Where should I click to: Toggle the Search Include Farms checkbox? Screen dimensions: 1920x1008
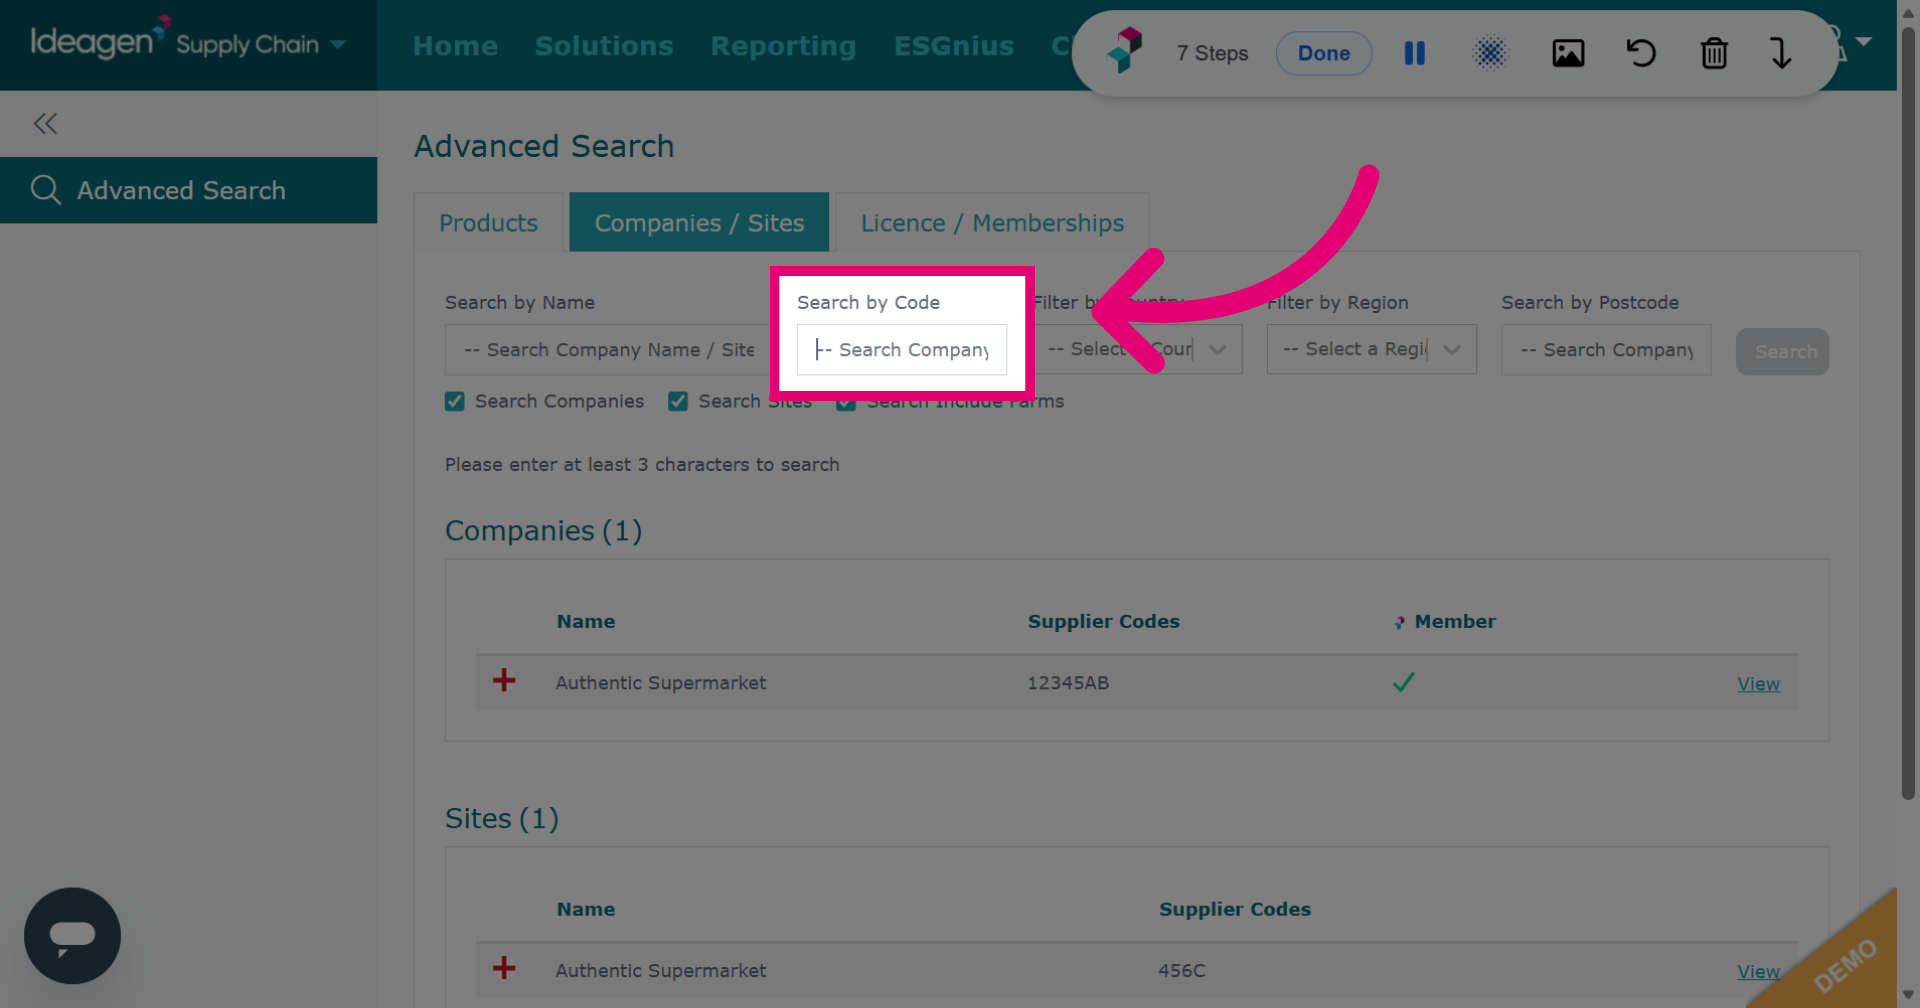(x=846, y=402)
